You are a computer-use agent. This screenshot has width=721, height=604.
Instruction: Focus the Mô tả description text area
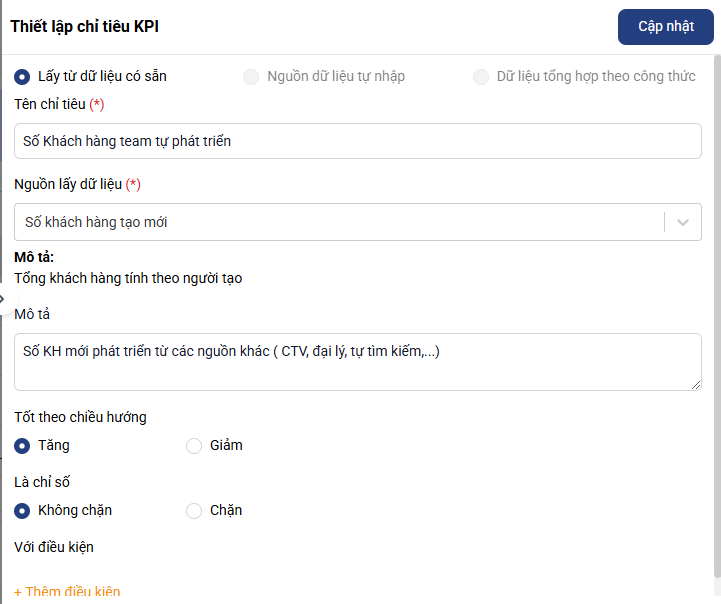tap(358, 361)
